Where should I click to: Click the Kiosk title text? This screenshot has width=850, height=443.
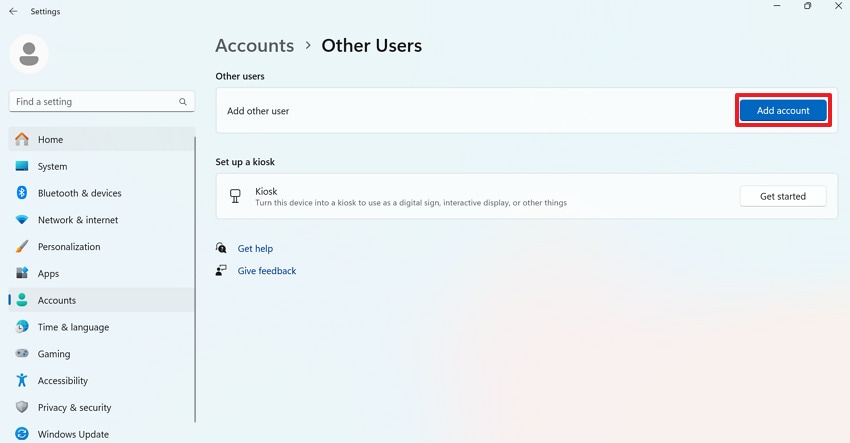[266, 191]
